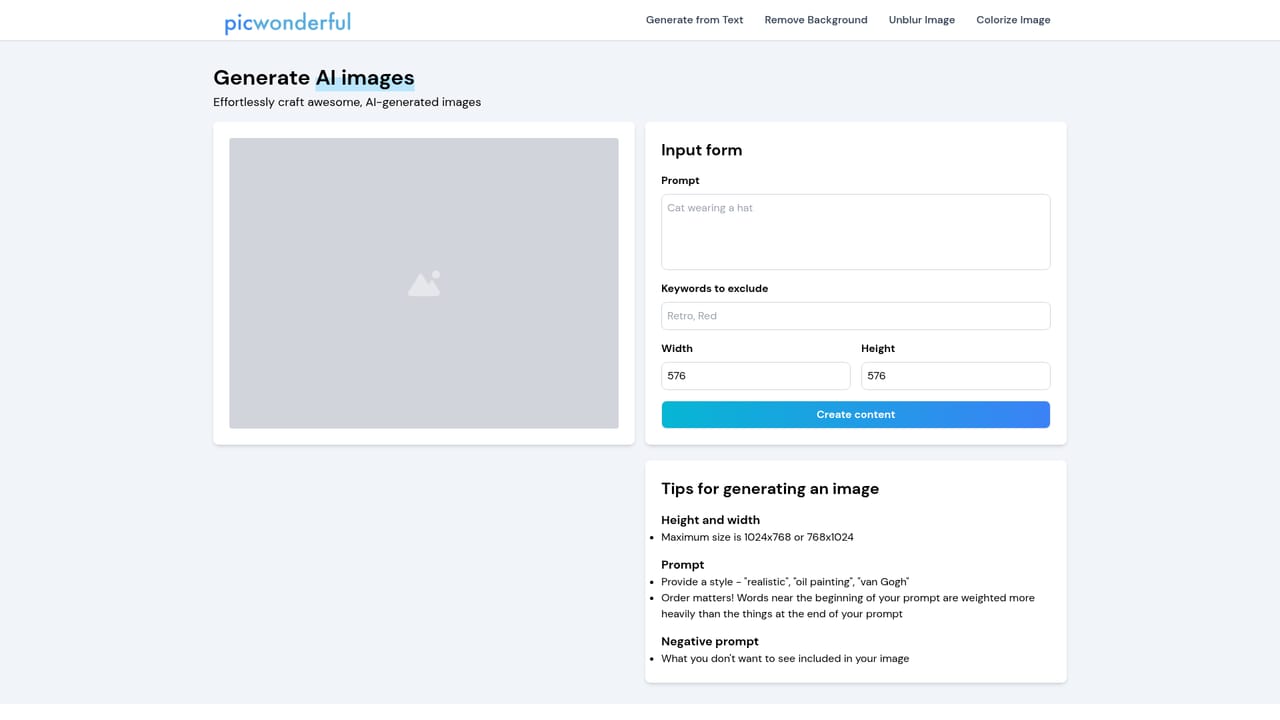Click the 'Provide a style' tip line
The width and height of the screenshot is (1280, 720).
coord(785,582)
